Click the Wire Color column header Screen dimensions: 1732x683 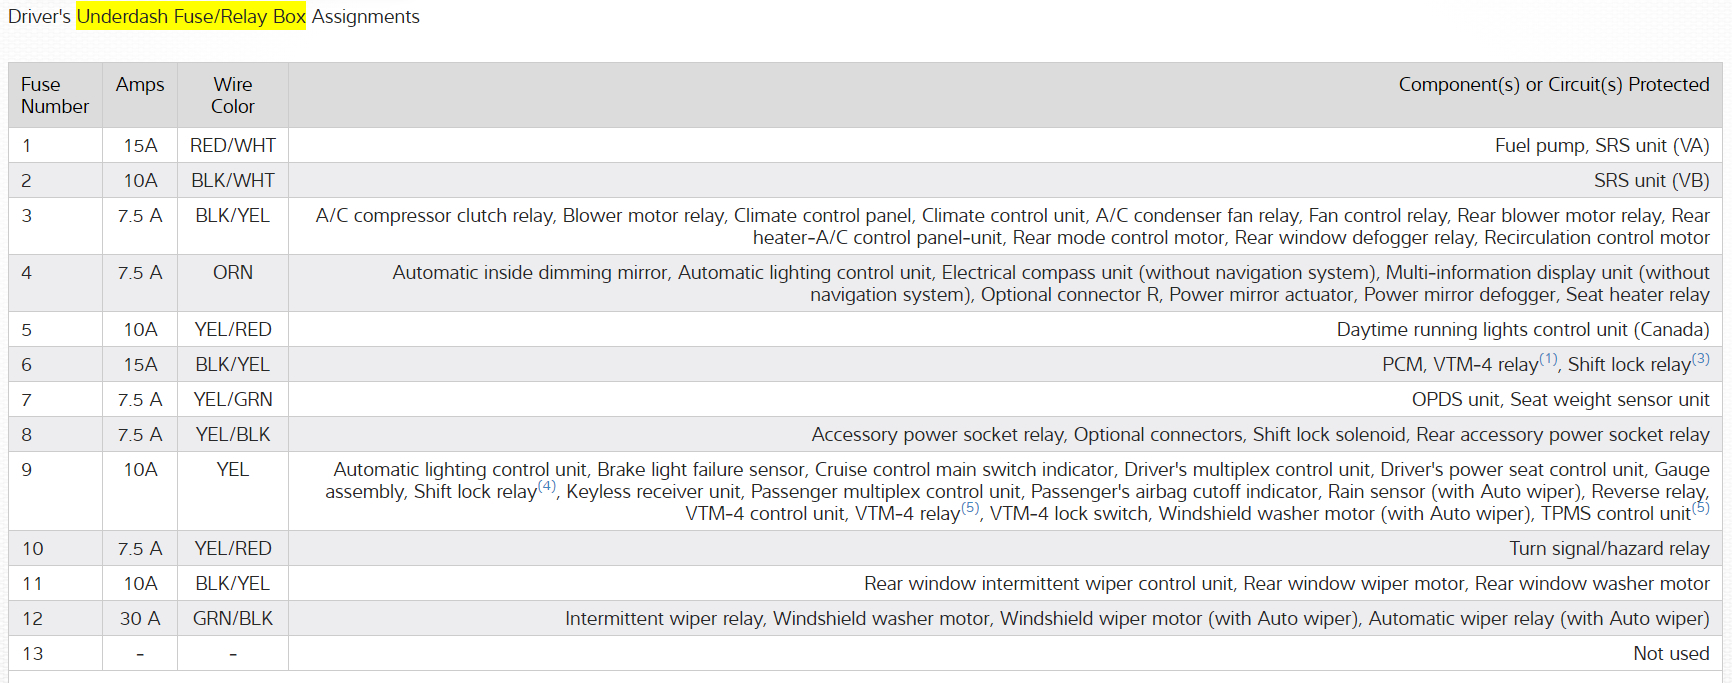233,95
